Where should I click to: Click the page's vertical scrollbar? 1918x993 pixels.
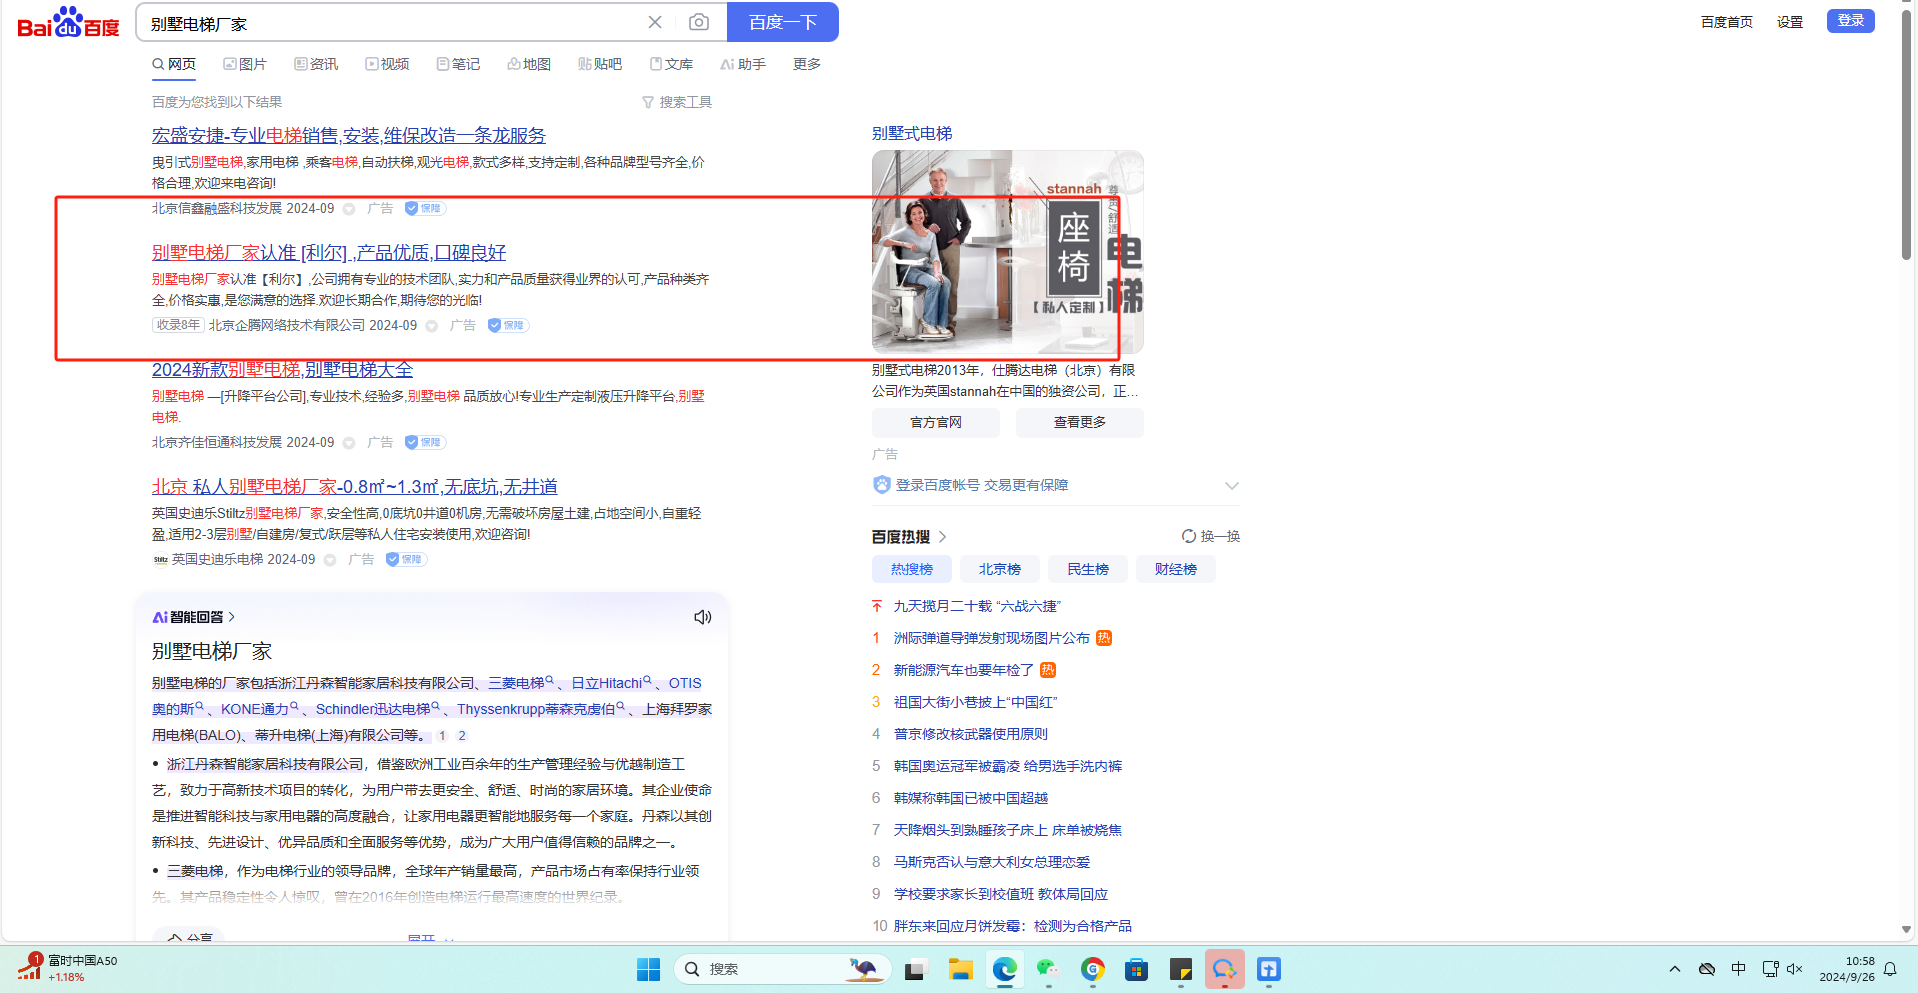(x=1907, y=136)
